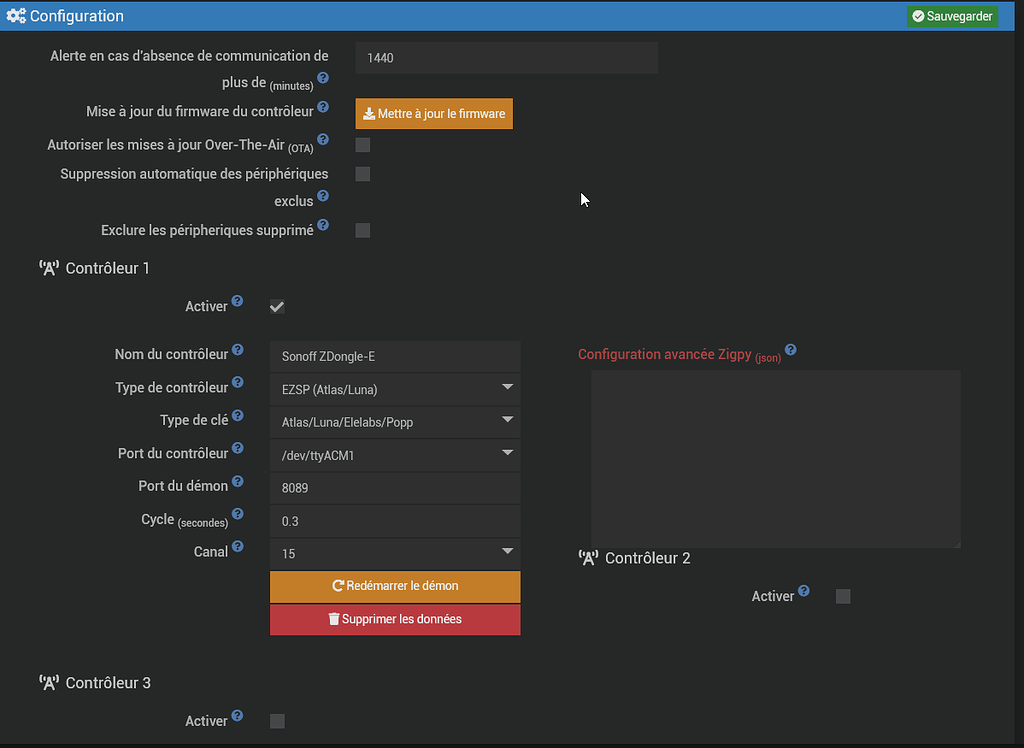Image resolution: width=1024 pixels, height=748 pixels.
Task: Click Redémarrer le démon button
Action: tap(394, 587)
